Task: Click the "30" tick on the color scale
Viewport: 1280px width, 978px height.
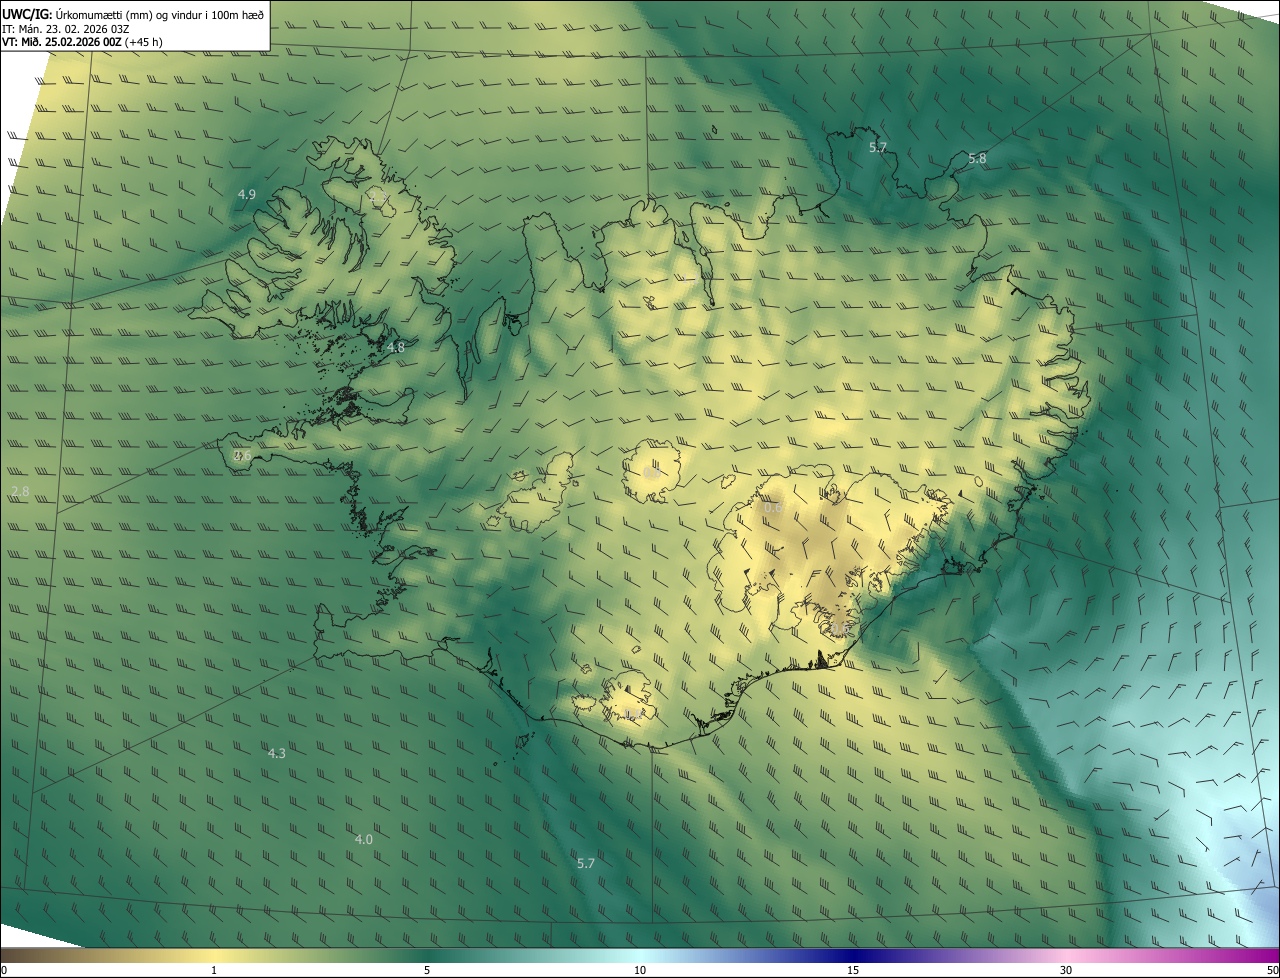Action: tap(1066, 971)
